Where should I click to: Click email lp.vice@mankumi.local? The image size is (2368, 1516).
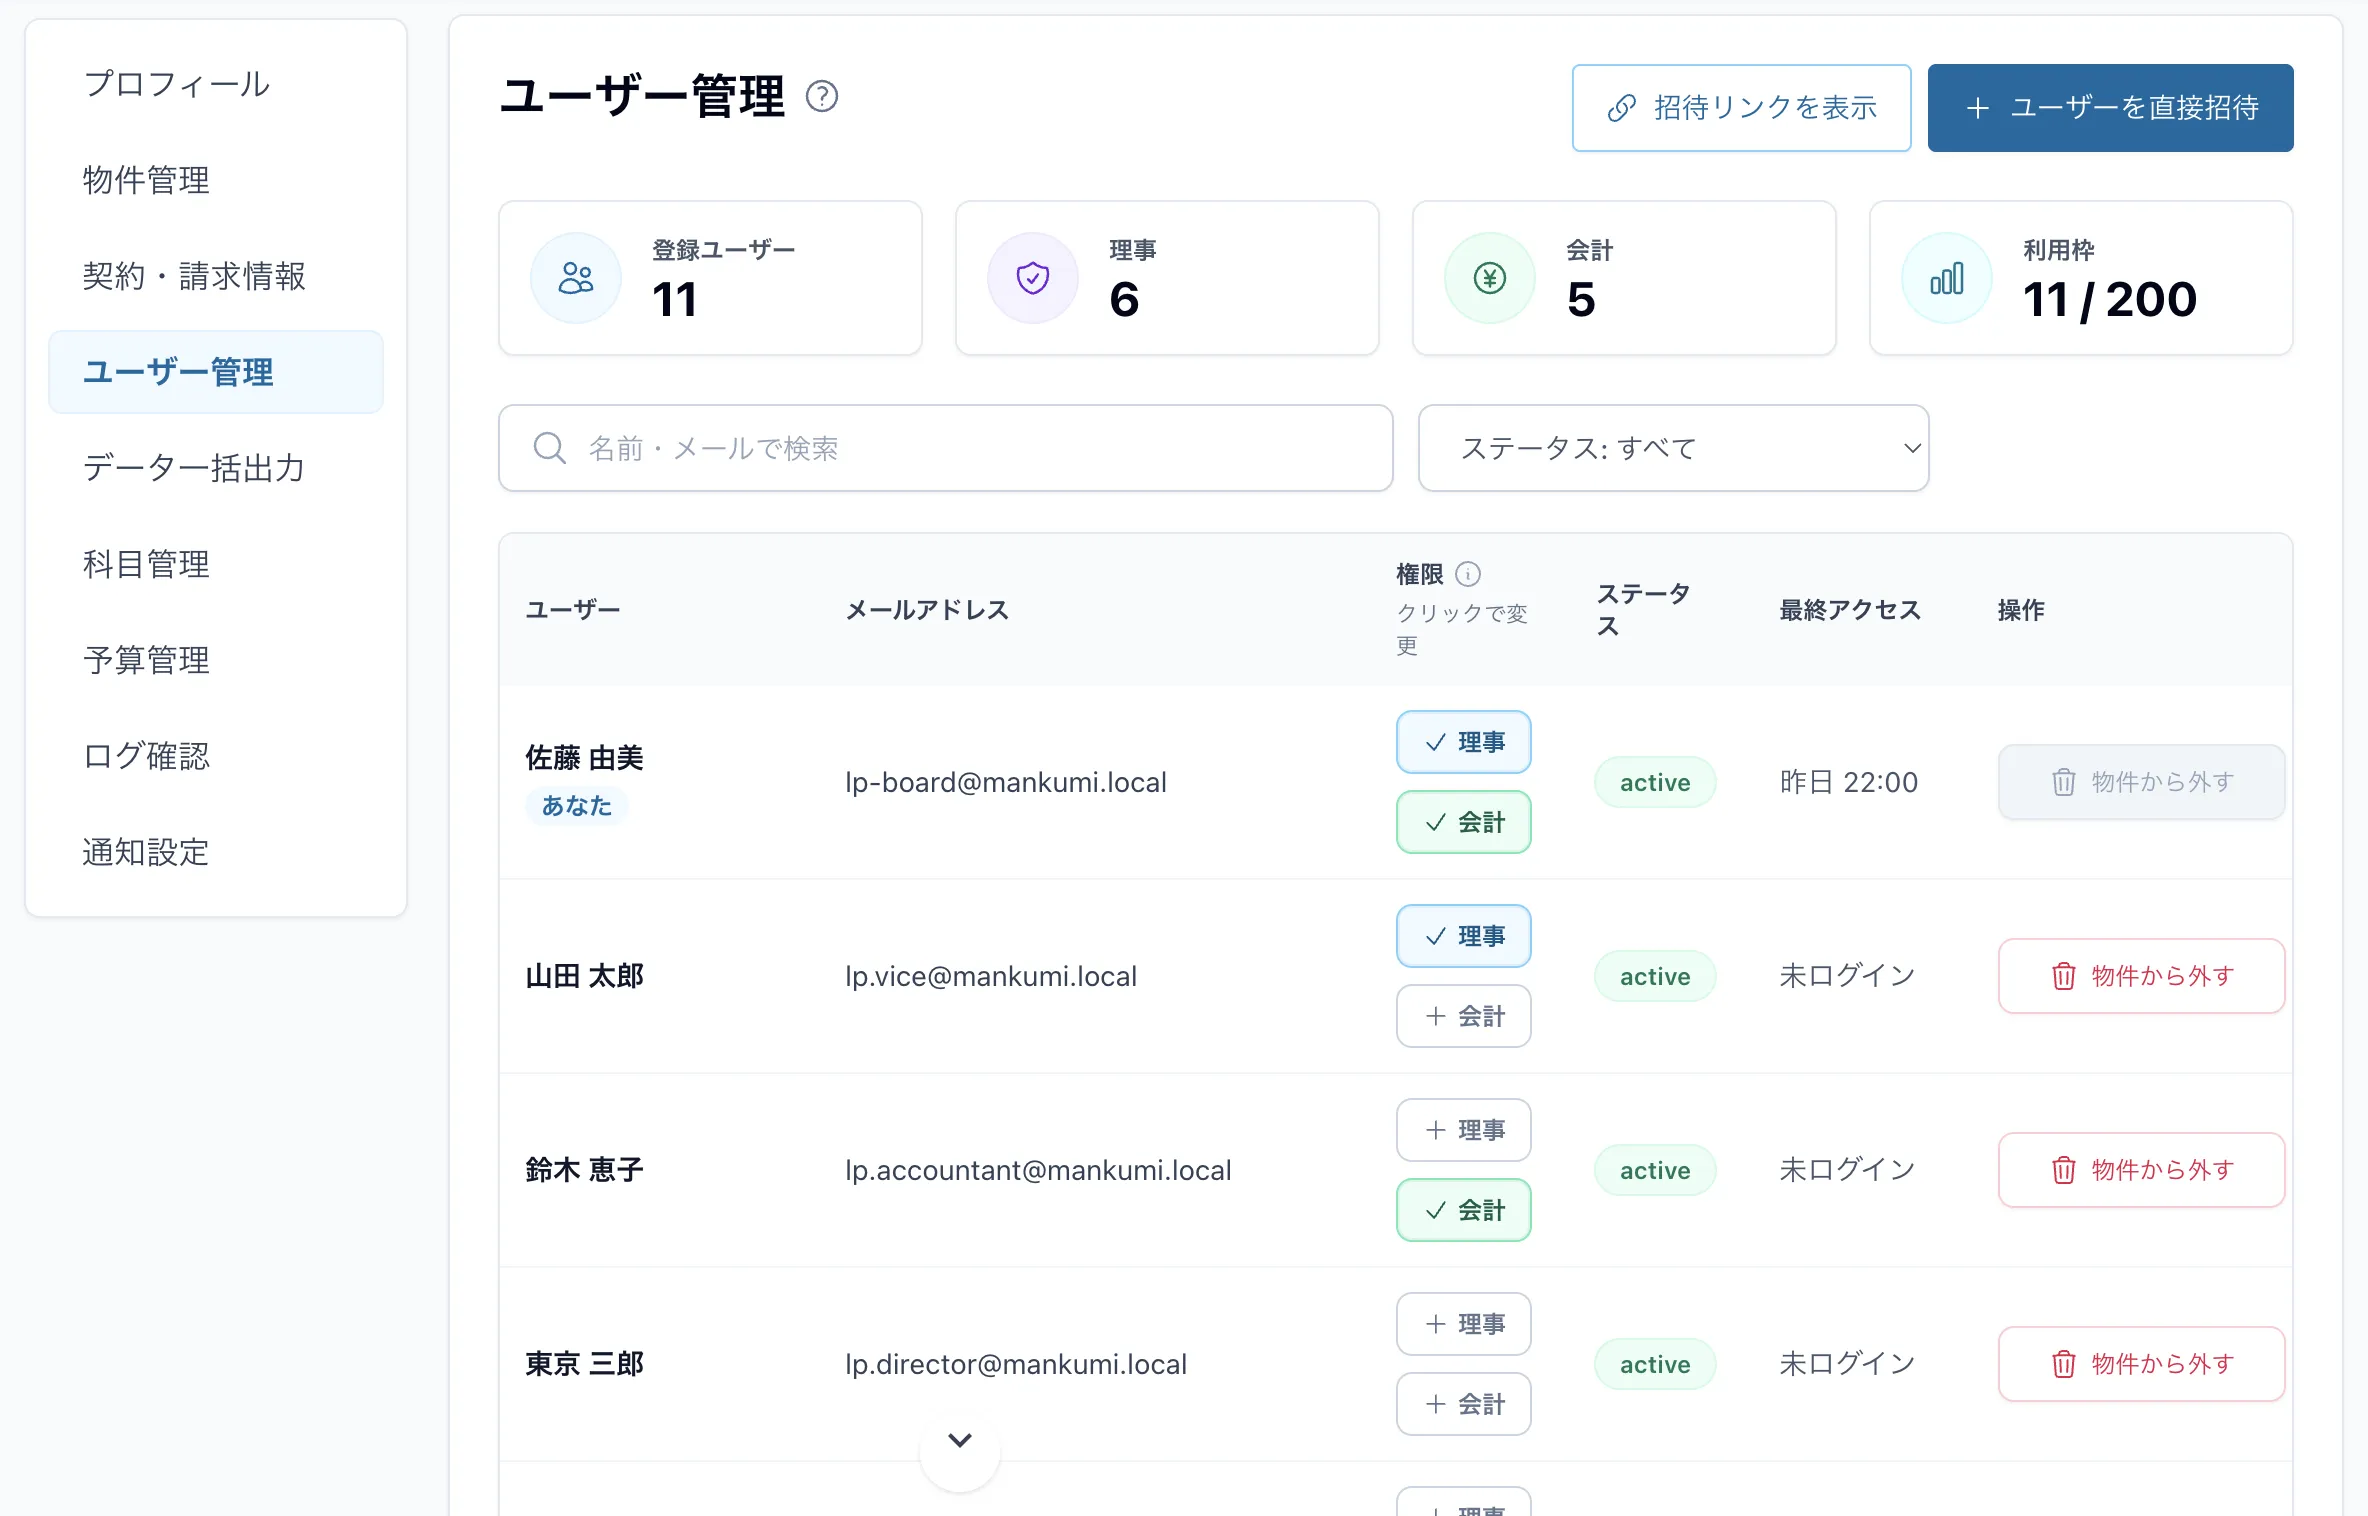tap(991, 976)
